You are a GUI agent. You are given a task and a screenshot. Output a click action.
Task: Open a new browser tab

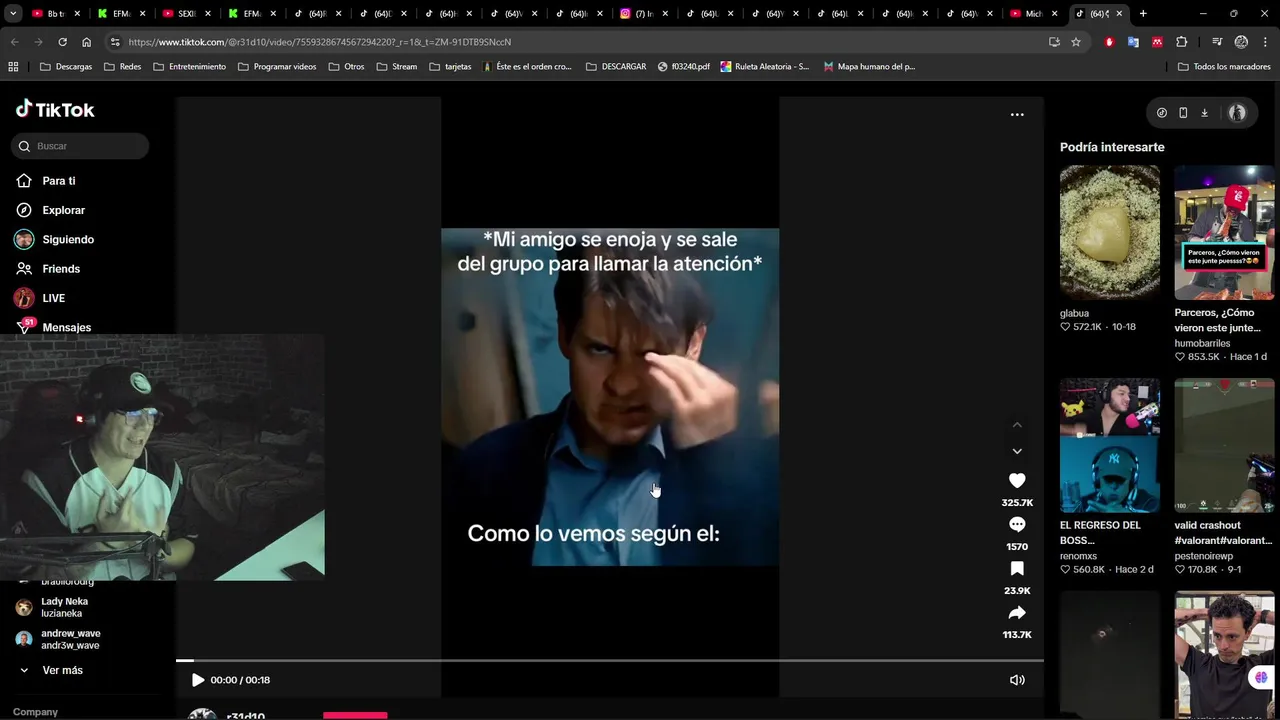(x=1143, y=14)
